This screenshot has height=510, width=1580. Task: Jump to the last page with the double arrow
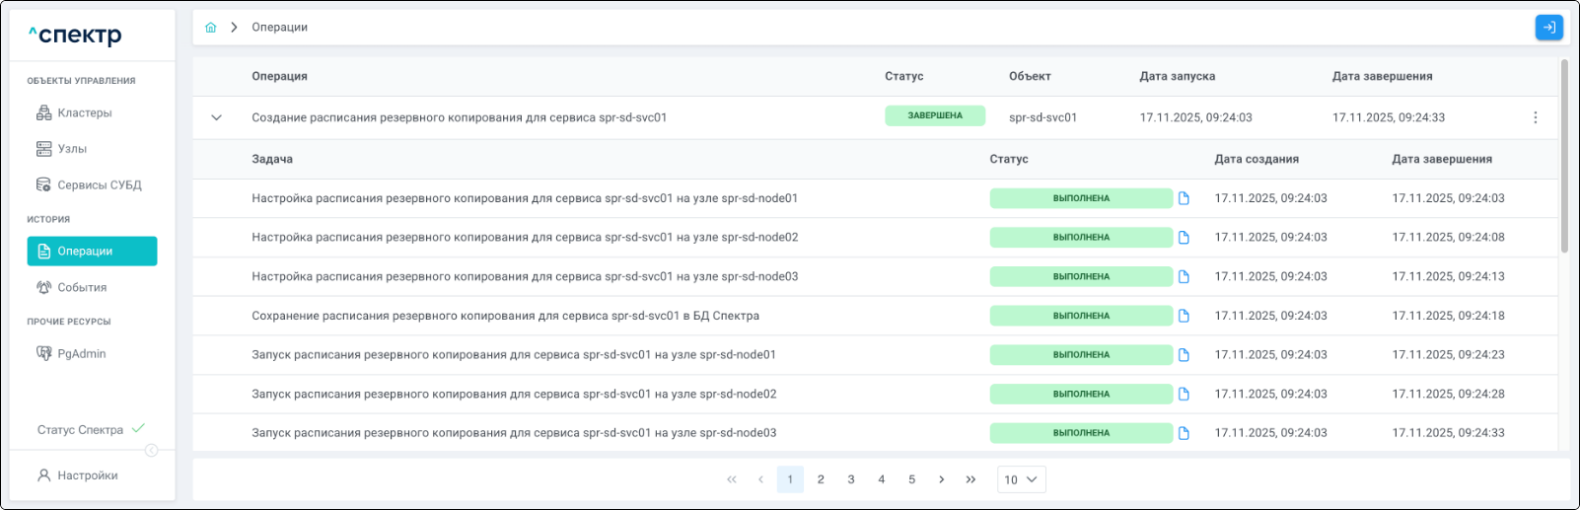970,480
